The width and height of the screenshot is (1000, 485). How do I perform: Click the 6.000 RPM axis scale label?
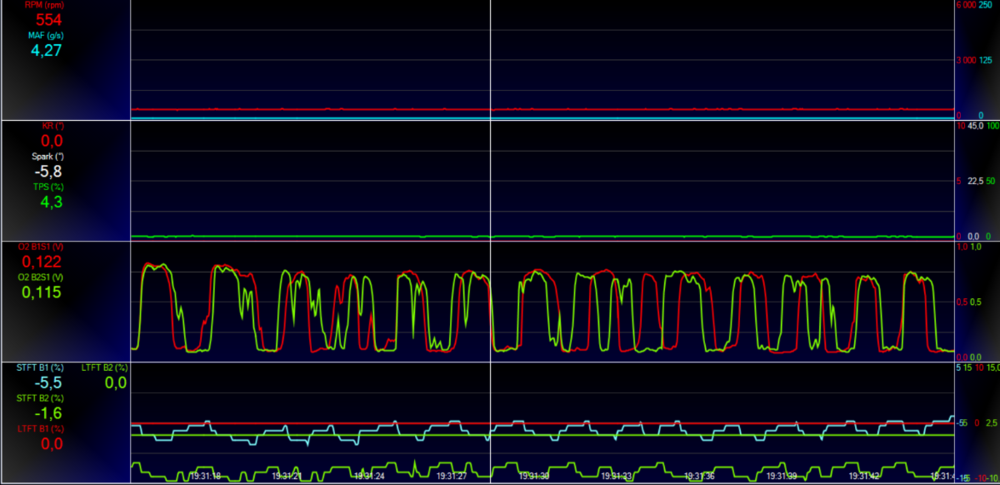965,6
